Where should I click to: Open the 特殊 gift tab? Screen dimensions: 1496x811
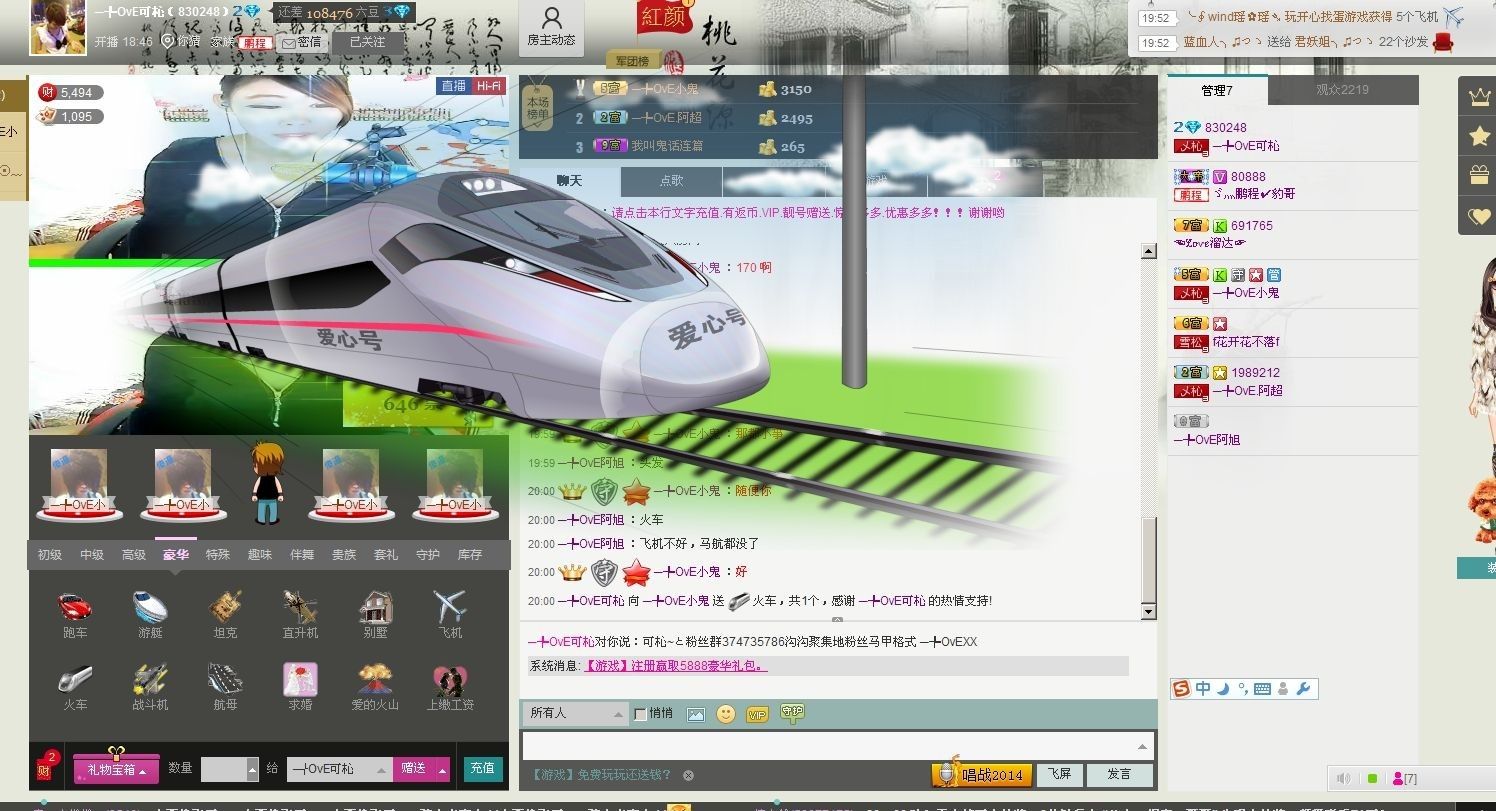coord(218,554)
